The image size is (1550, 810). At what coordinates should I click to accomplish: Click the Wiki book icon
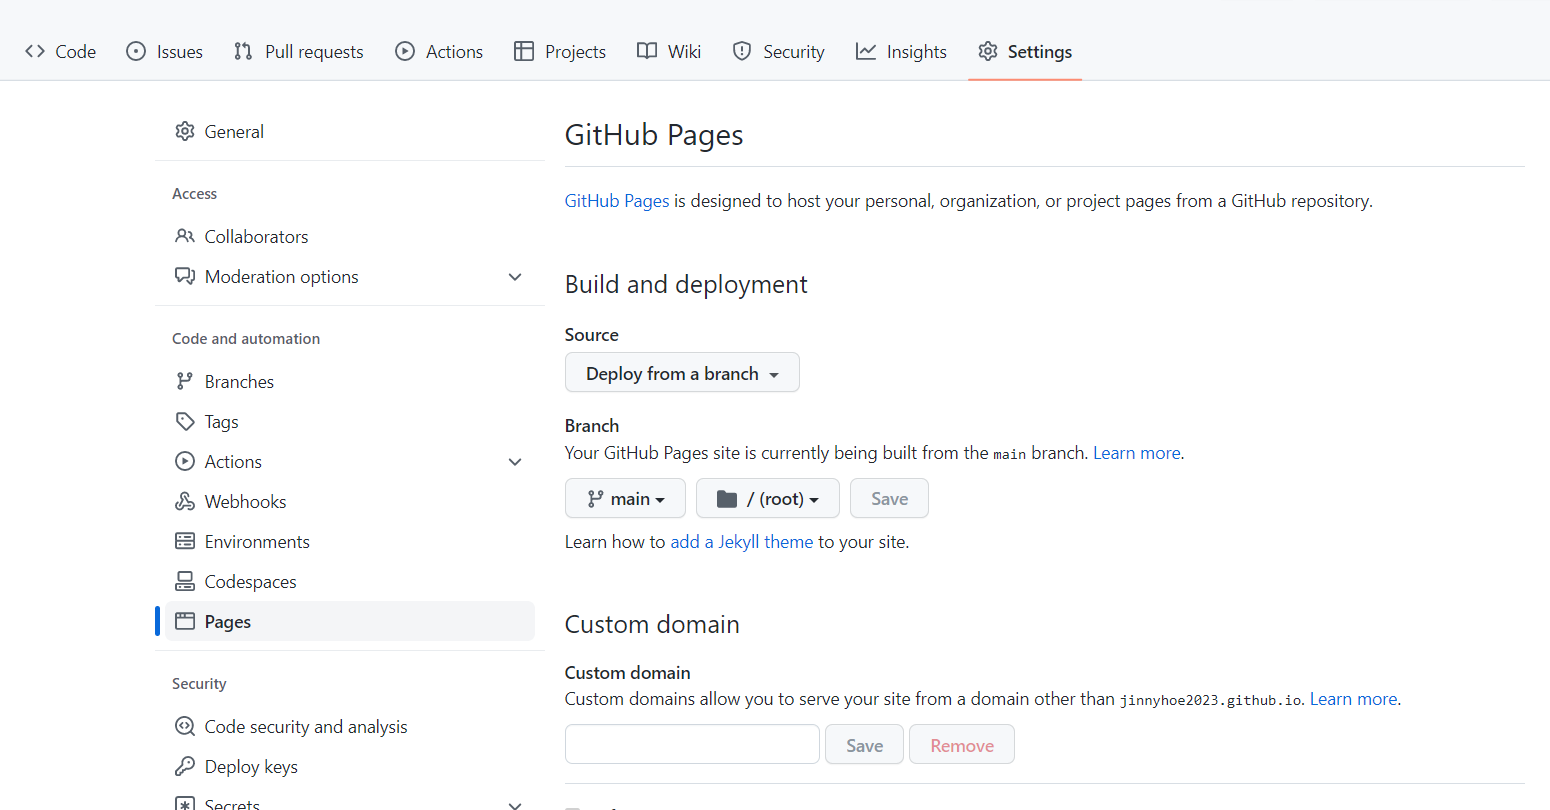[647, 51]
